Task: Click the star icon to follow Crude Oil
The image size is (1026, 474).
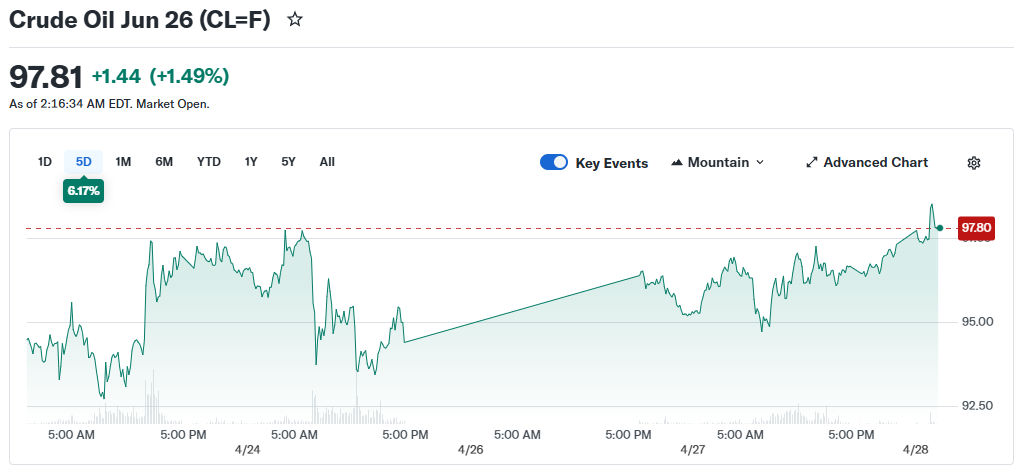Action: [295, 20]
